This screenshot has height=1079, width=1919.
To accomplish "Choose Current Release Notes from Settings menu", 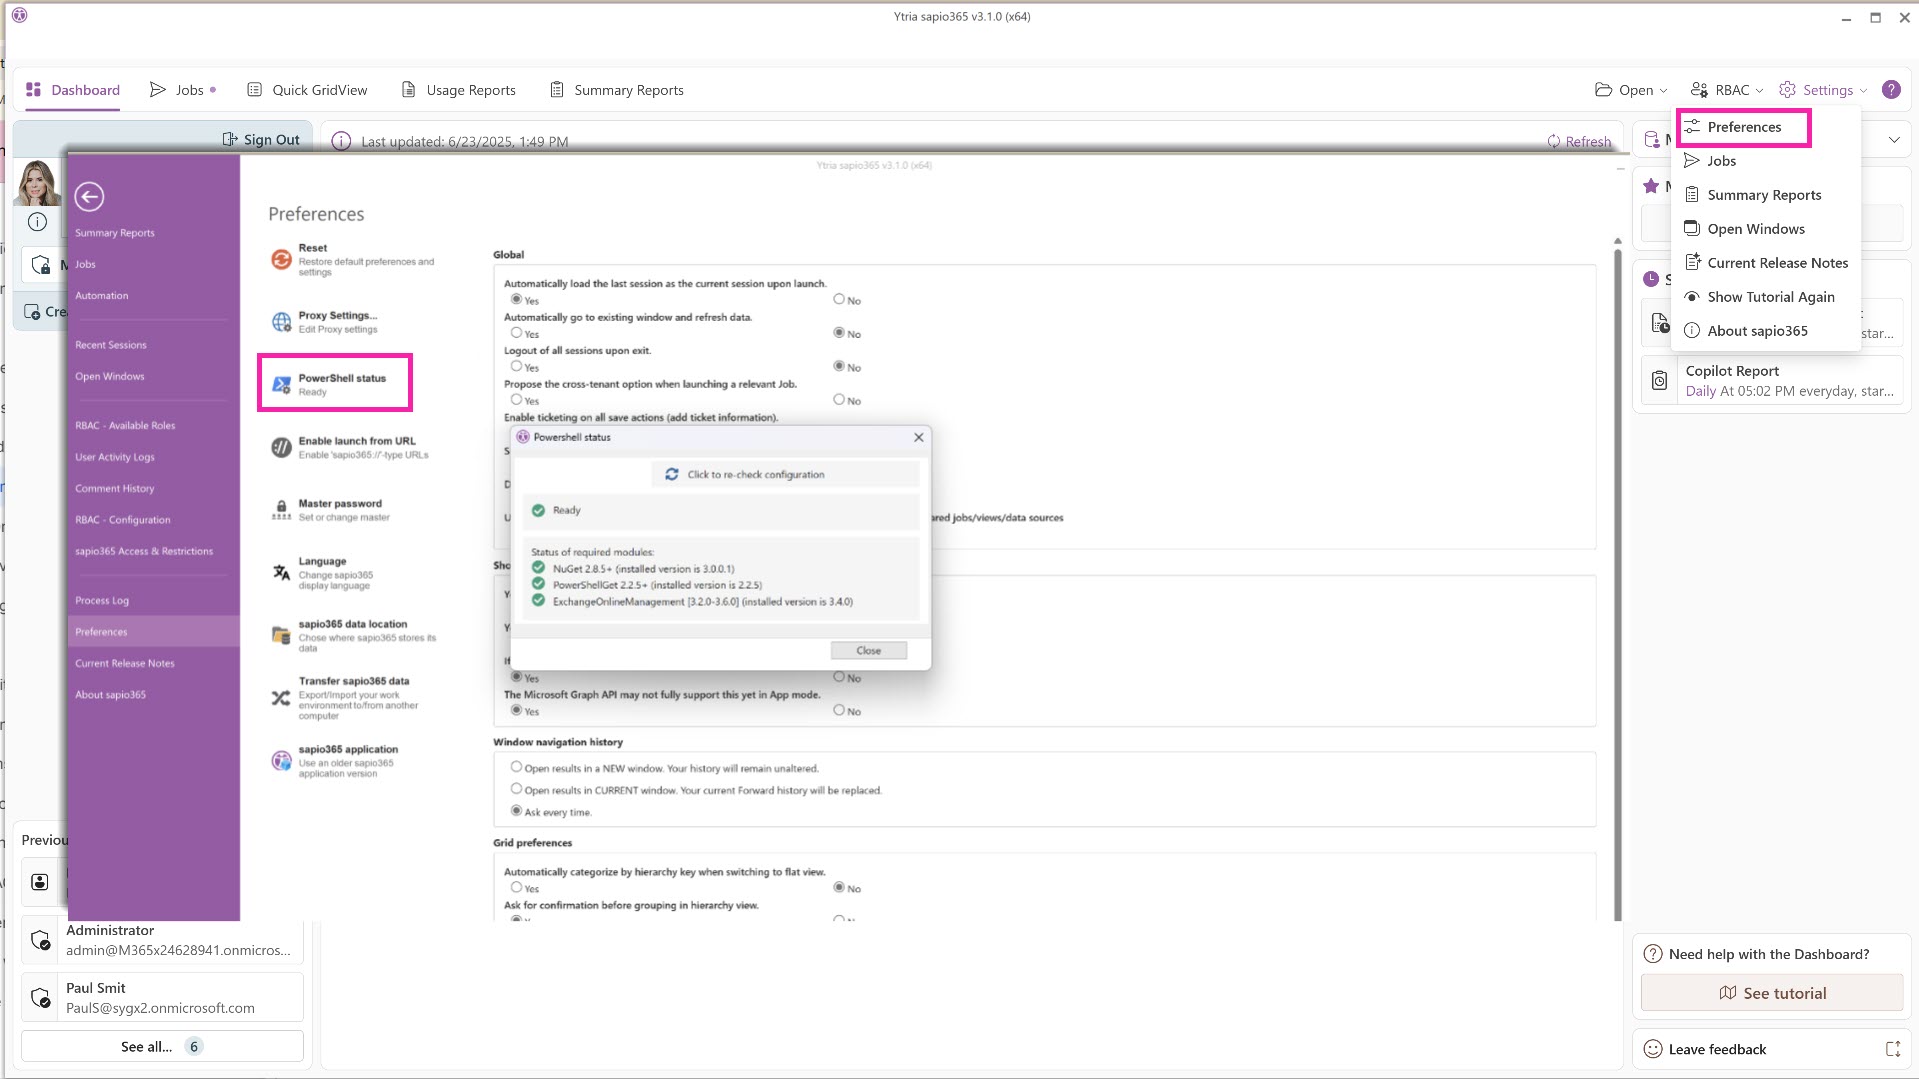I will click(1777, 263).
